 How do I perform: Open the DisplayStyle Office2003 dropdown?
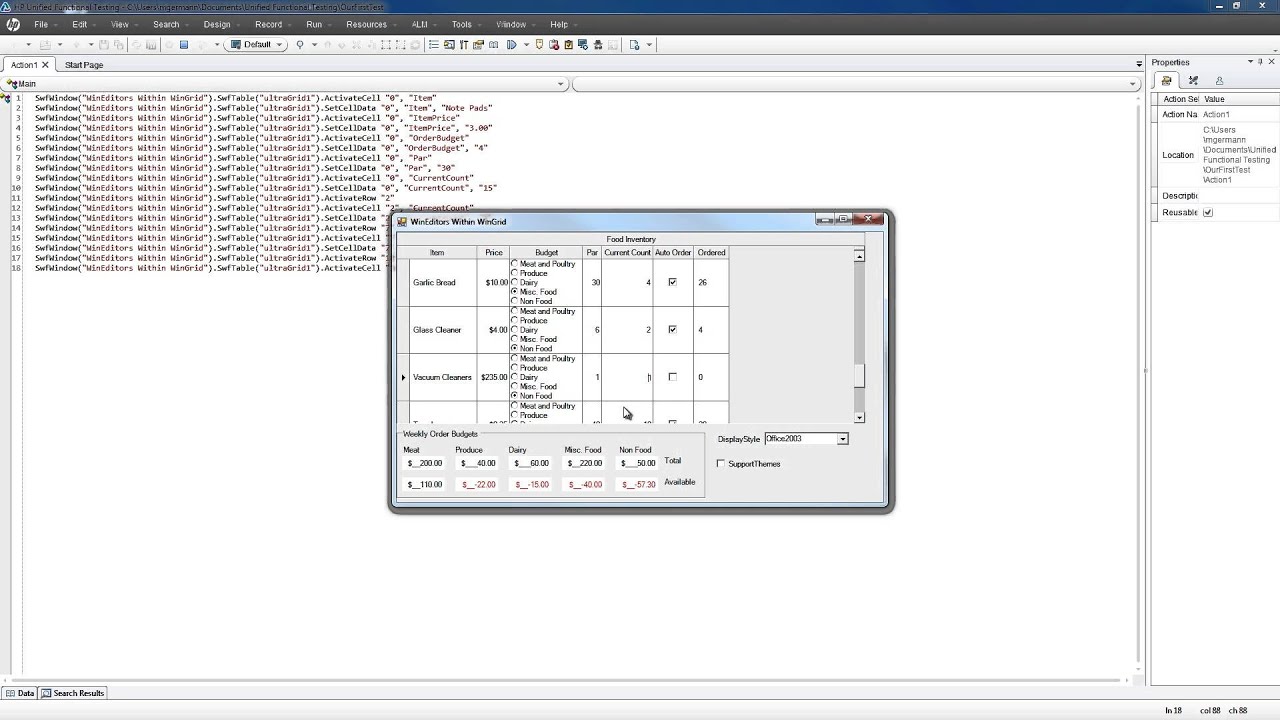click(x=843, y=439)
